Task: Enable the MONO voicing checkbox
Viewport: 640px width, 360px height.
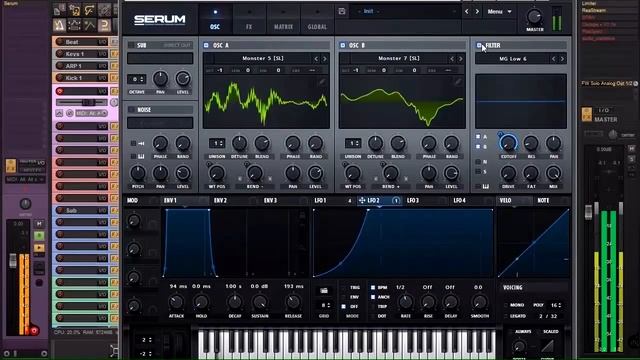Action: (x=506, y=305)
